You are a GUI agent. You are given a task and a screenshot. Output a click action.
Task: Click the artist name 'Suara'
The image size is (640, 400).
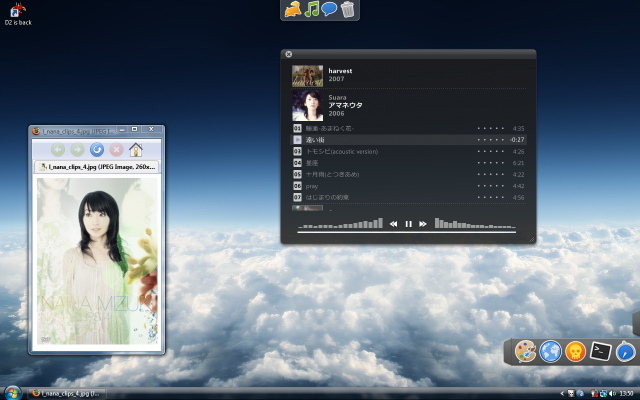click(x=337, y=98)
